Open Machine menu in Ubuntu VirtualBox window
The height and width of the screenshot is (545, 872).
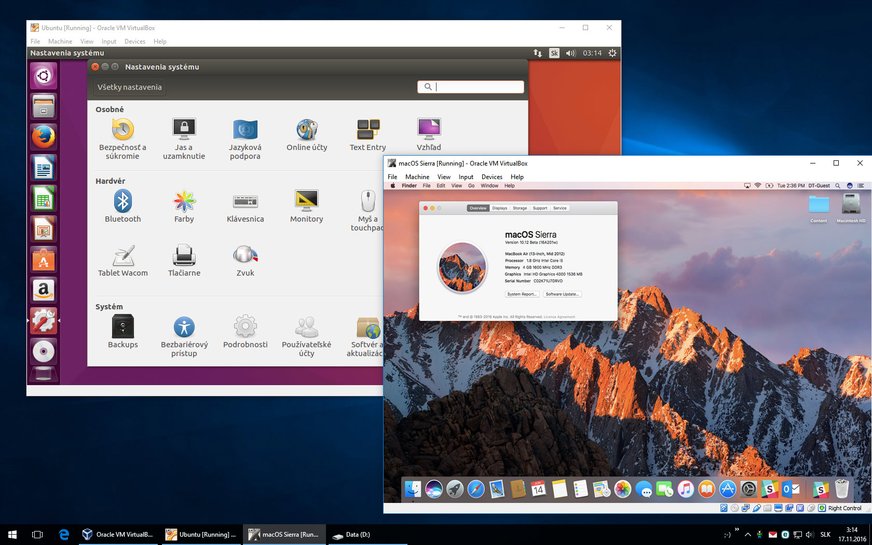(x=60, y=41)
